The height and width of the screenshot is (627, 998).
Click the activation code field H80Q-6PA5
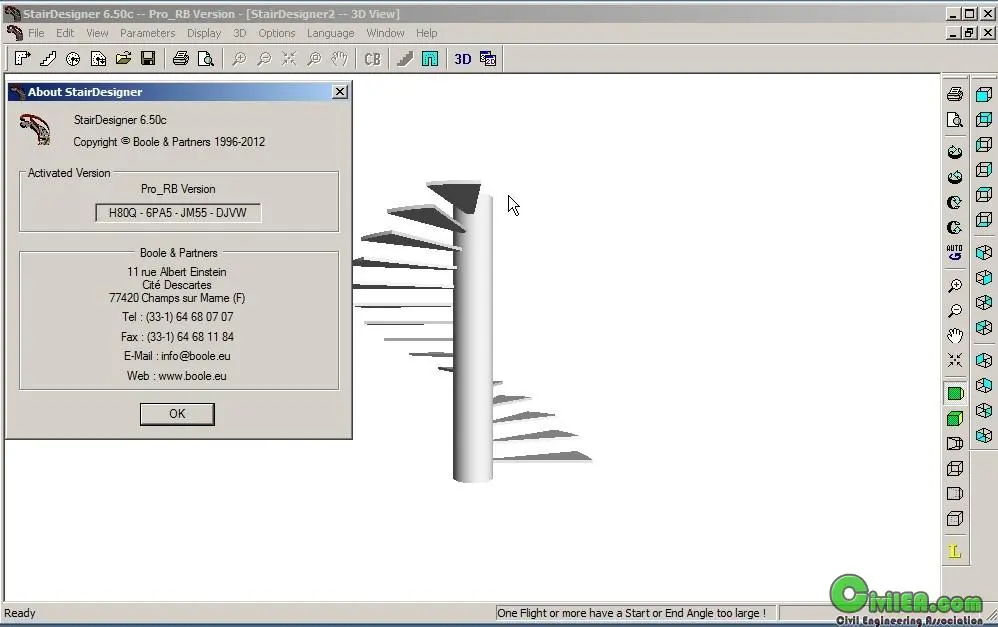coord(178,213)
